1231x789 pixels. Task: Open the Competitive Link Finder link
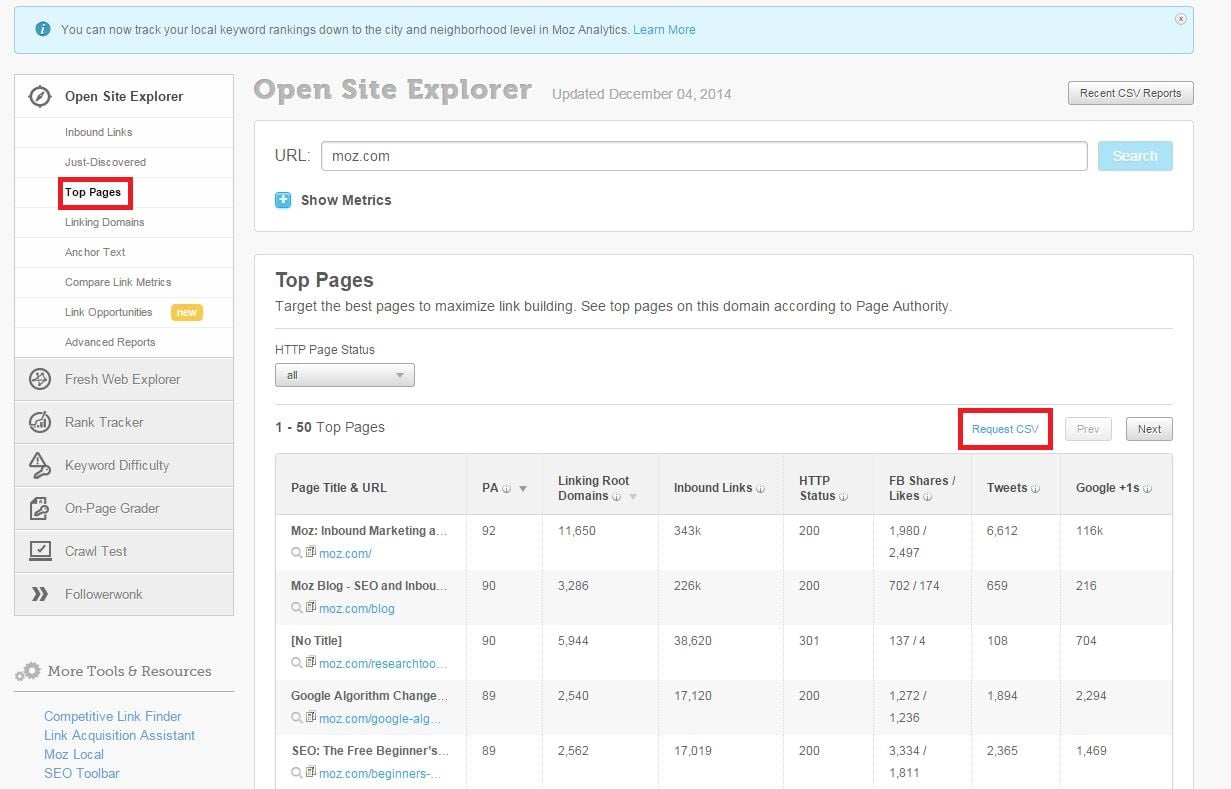(x=113, y=716)
